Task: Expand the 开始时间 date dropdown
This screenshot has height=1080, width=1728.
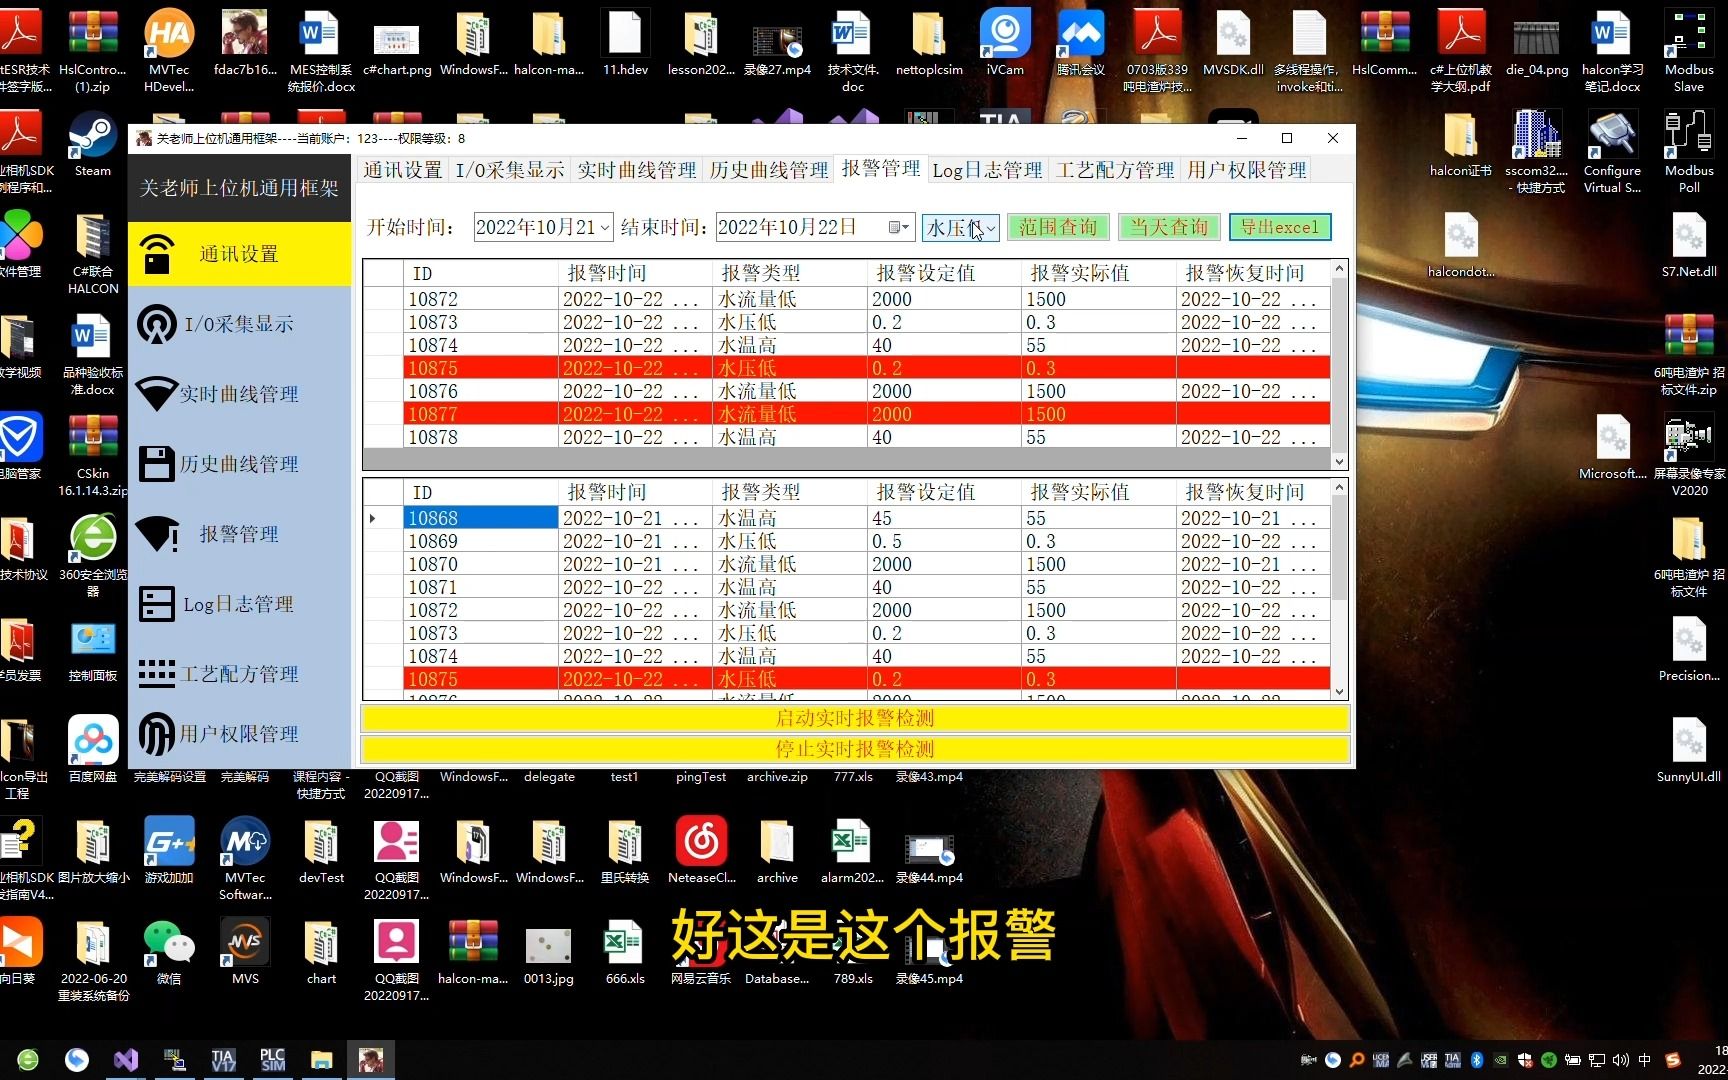Action: click(605, 228)
